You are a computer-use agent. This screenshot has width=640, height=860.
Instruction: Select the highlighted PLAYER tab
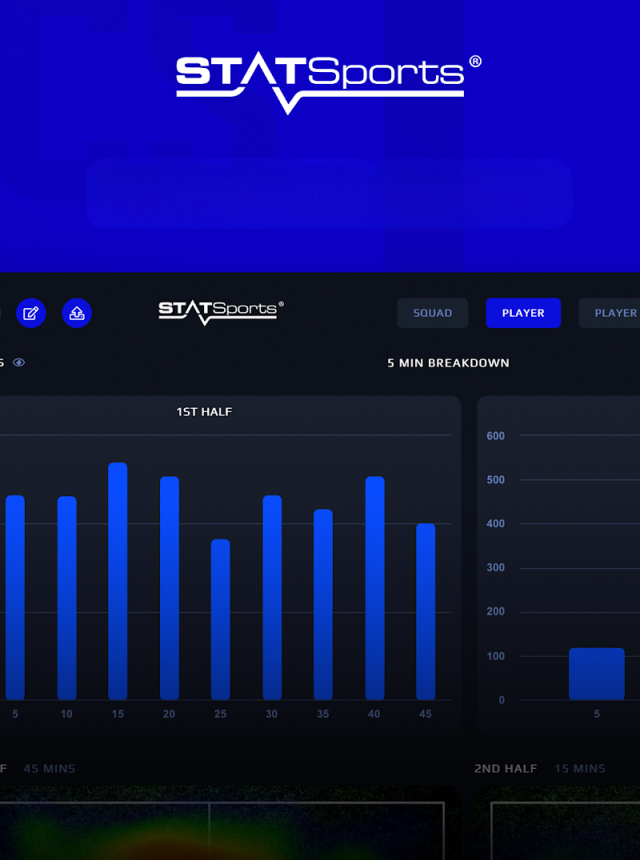(x=523, y=313)
